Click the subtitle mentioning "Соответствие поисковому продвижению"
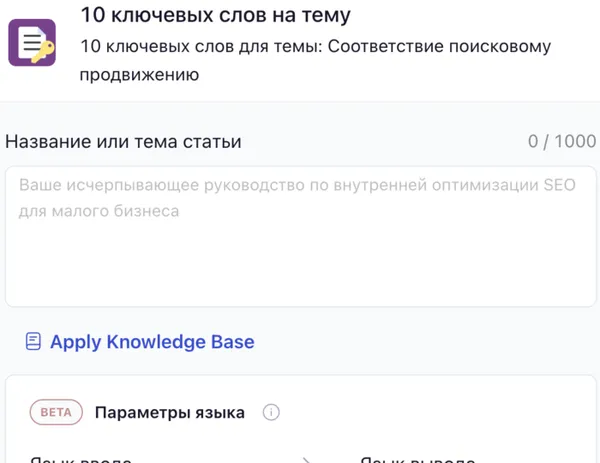600x463 pixels. (x=315, y=46)
